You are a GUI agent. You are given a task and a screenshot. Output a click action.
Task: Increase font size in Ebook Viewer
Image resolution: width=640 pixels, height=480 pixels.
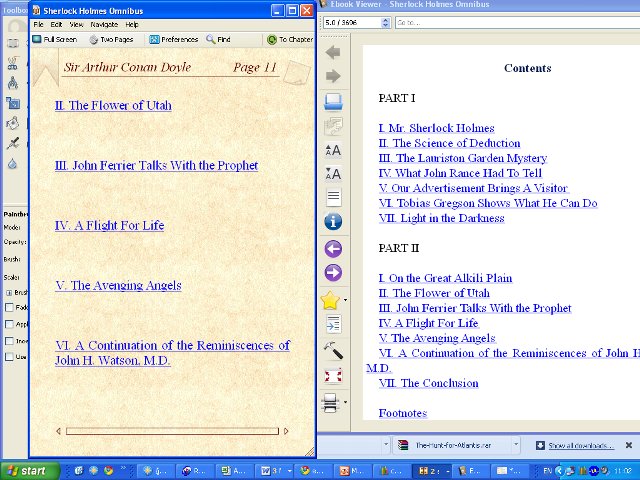point(333,150)
